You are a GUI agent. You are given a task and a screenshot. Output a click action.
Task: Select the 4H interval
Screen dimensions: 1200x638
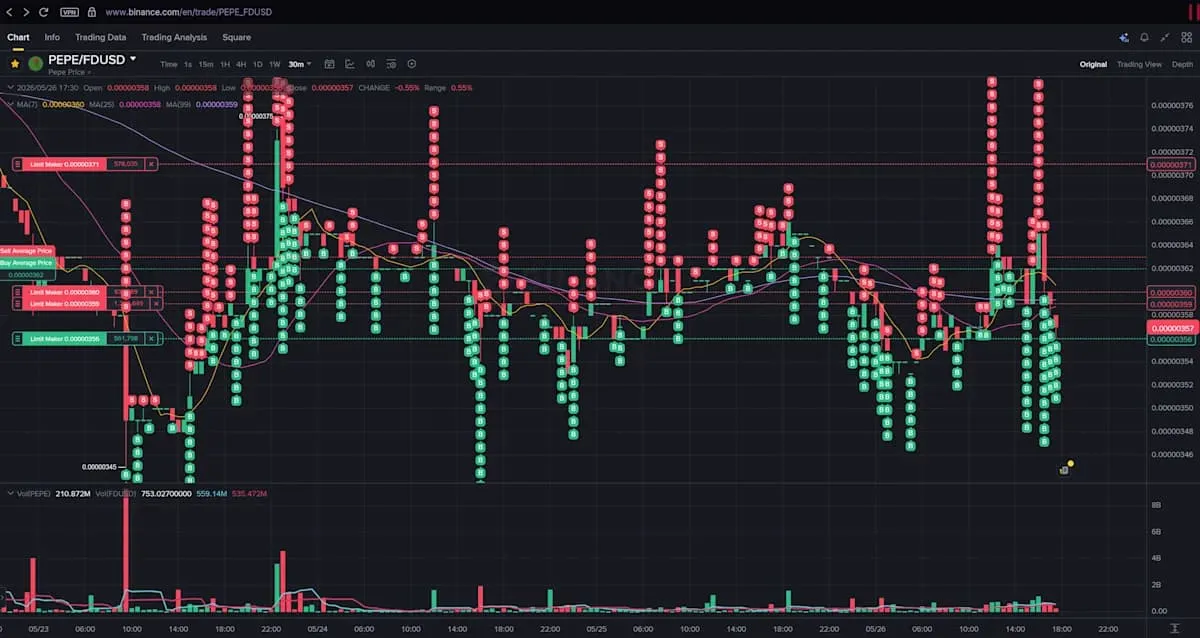click(241, 64)
